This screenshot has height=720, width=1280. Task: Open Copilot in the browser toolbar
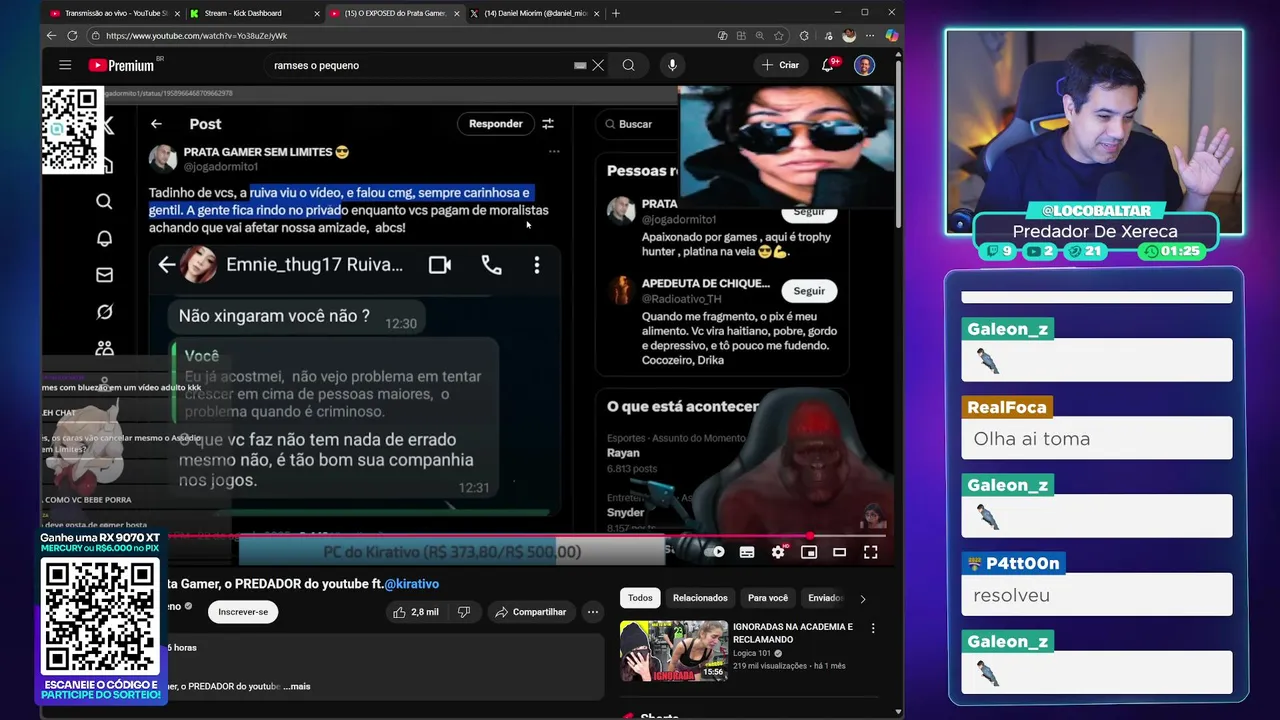coord(891,35)
